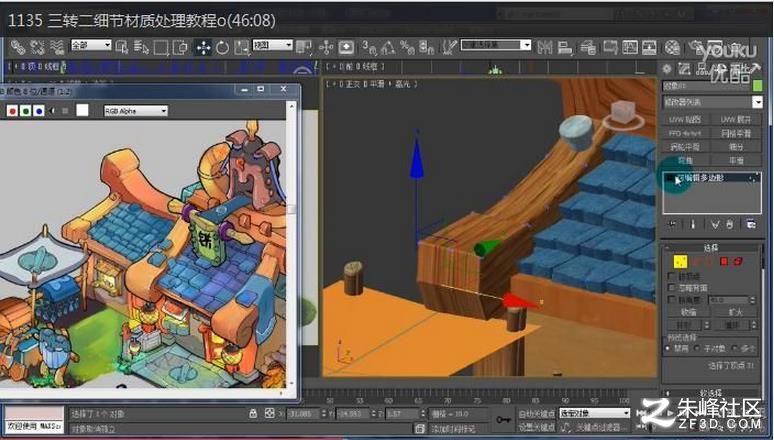Open the Layer Manager icon
Viewport: 774px width, 440px height.
588,47
